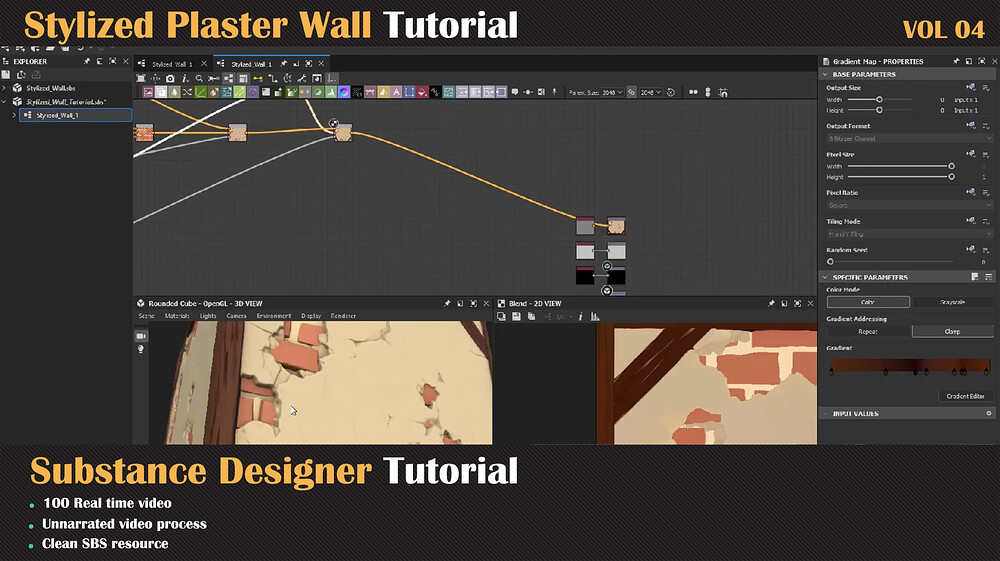Click the save image icon in 2D view
Viewport: 1000px width, 561px height.
[517, 317]
